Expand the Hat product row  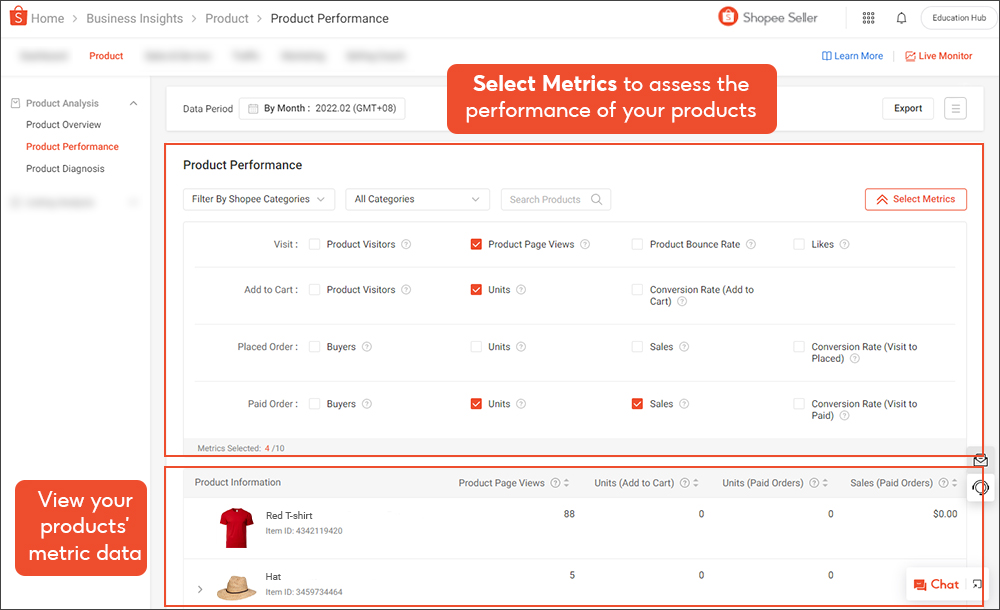point(199,589)
